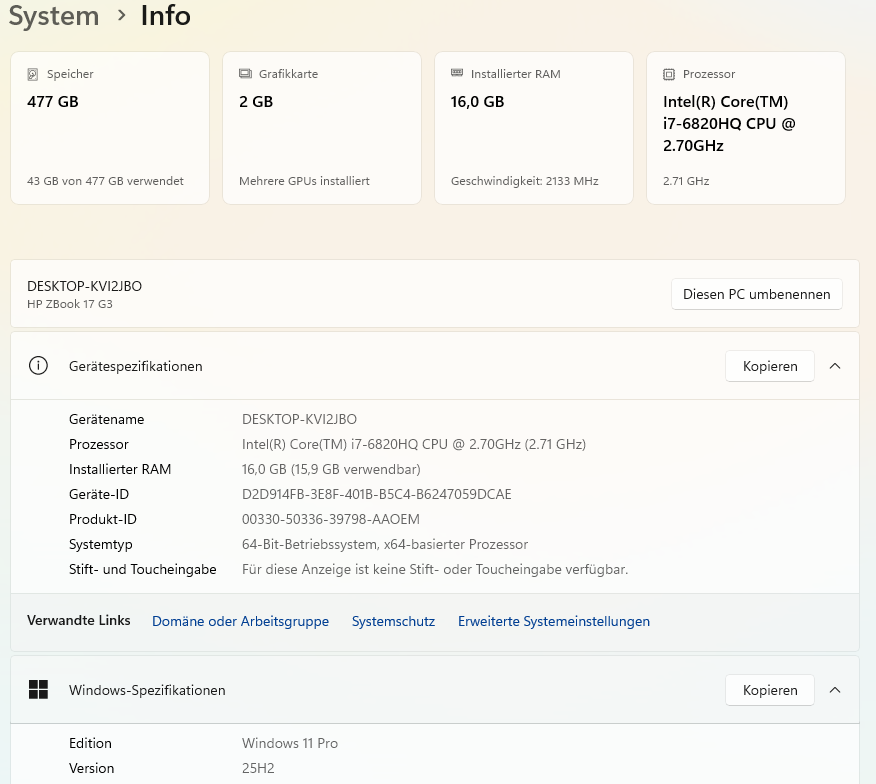Click the text 43 GB von 477 GB verwendet
Image resolution: width=876 pixels, height=784 pixels.
pos(105,181)
